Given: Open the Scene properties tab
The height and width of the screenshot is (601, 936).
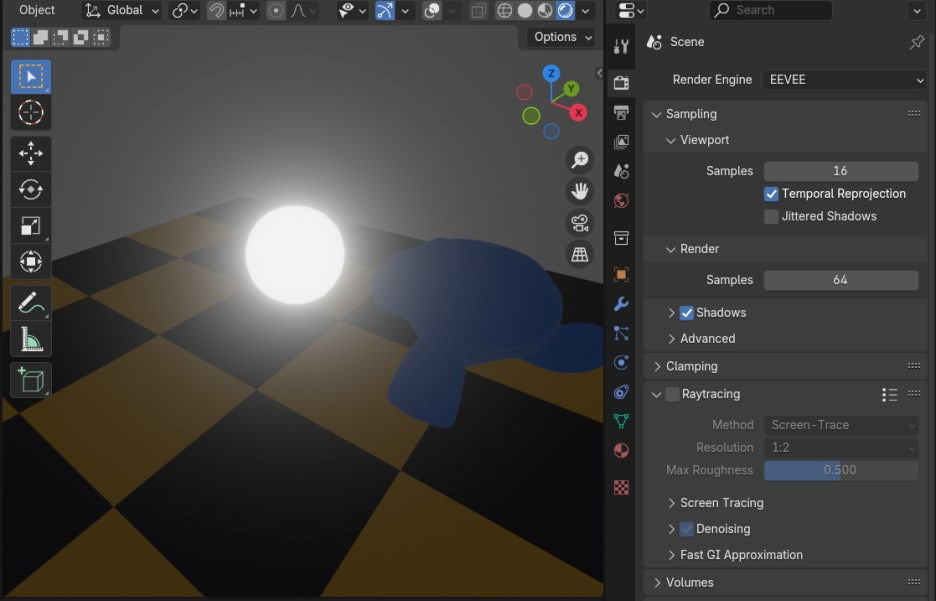Looking at the screenshot, I should [621, 171].
